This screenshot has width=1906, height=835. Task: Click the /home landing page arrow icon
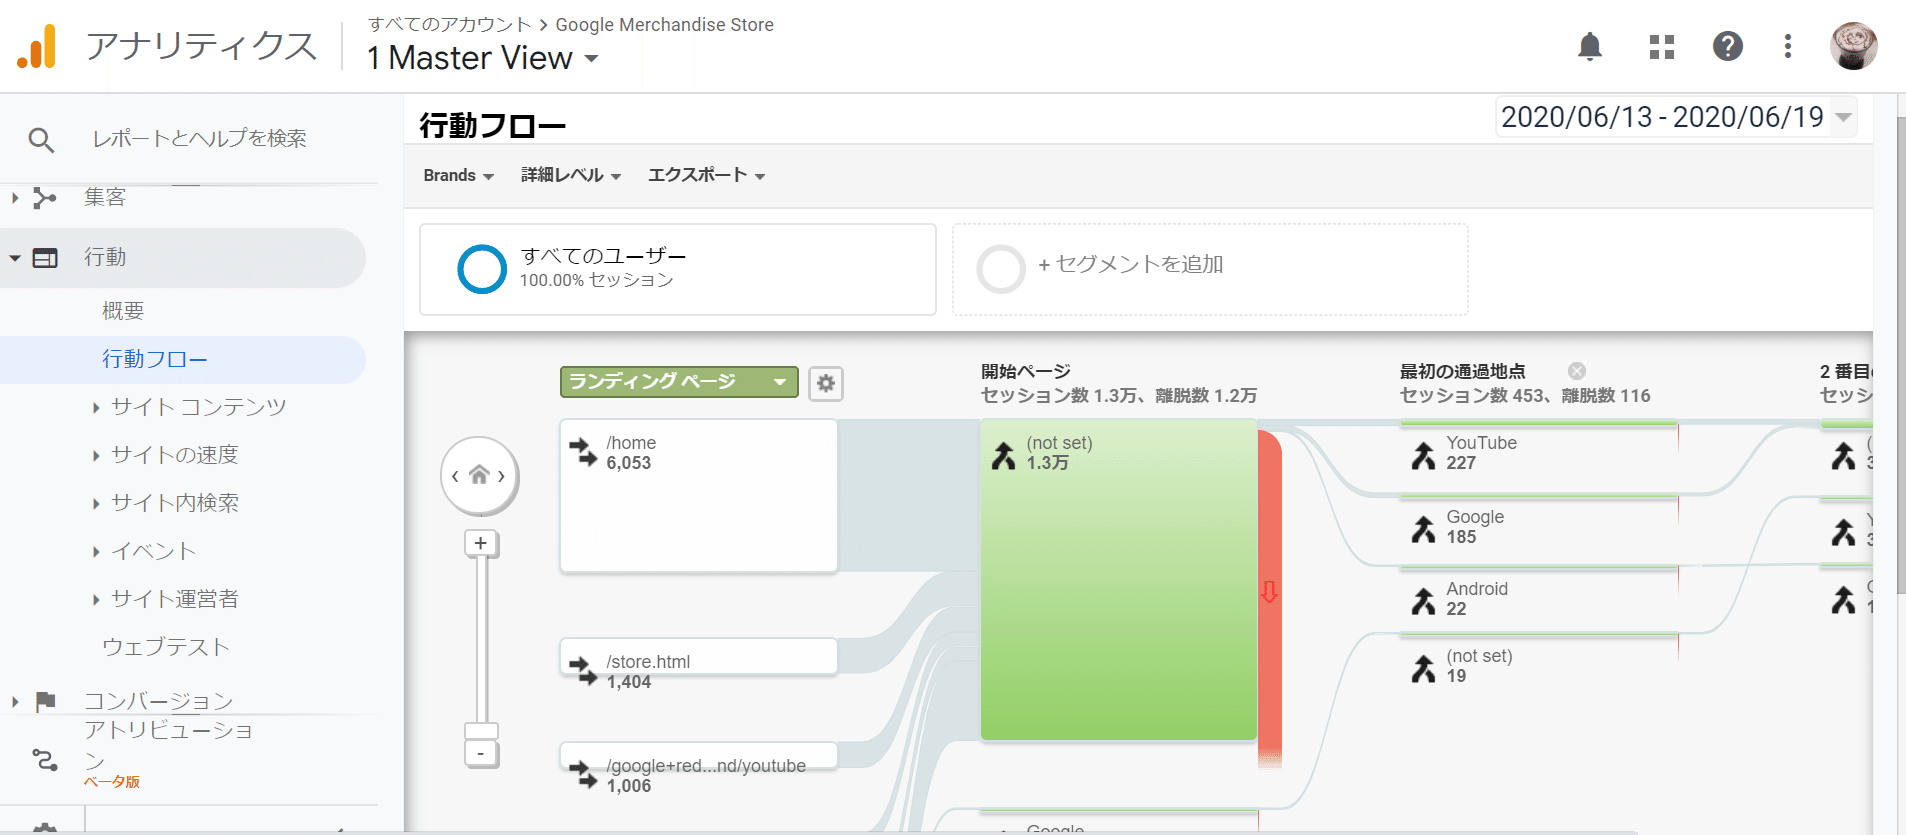(x=583, y=452)
